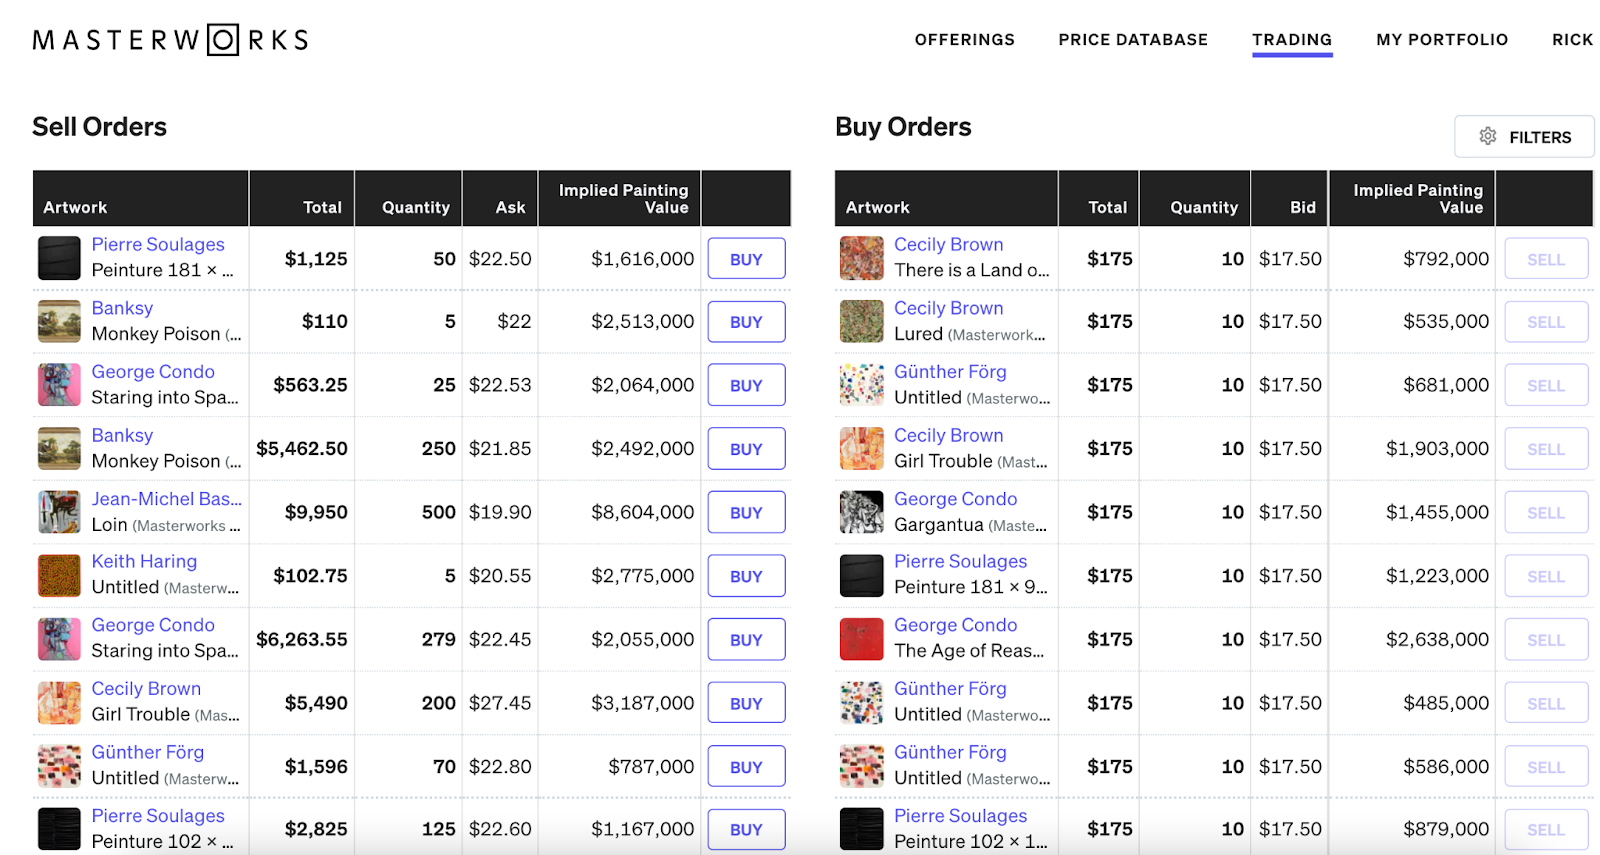The height and width of the screenshot is (855, 1600).
Task: Open George Condo link above The Age of Reason
Action: [955, 625]
